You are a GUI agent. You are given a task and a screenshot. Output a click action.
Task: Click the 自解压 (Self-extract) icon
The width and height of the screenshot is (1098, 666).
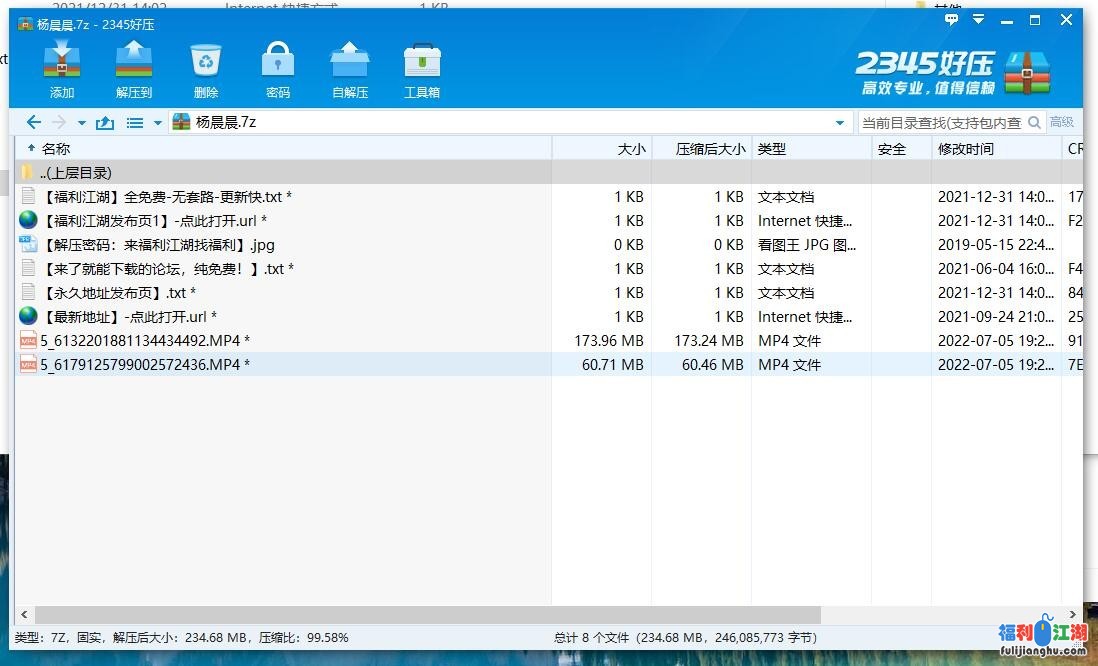349,69
